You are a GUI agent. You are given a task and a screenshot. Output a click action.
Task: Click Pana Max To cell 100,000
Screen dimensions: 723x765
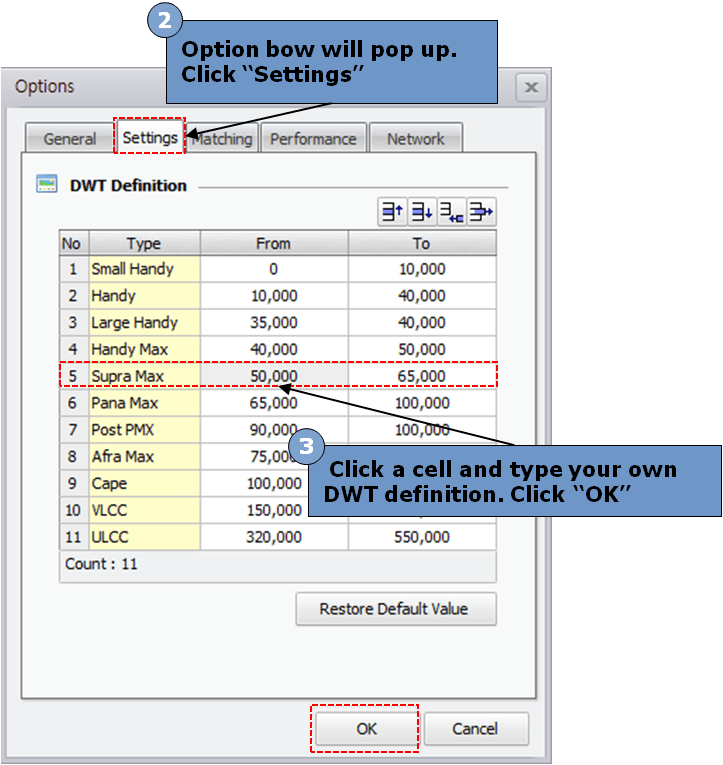tap(422, 403)
